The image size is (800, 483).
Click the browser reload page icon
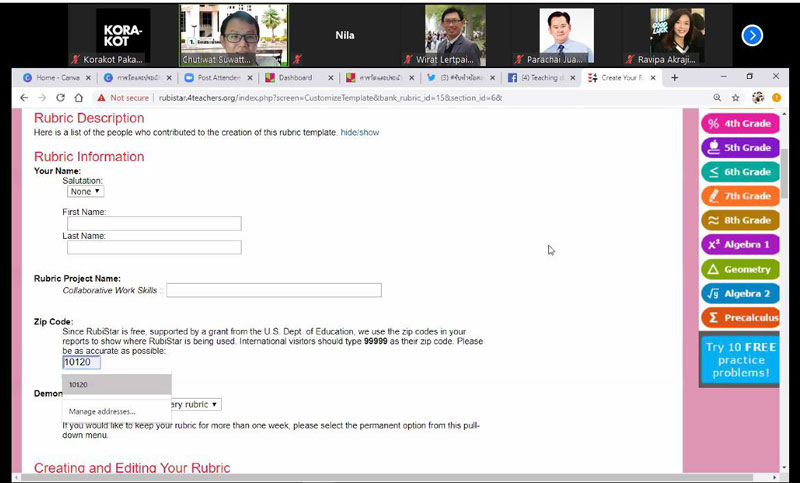[x=60, y=98]
